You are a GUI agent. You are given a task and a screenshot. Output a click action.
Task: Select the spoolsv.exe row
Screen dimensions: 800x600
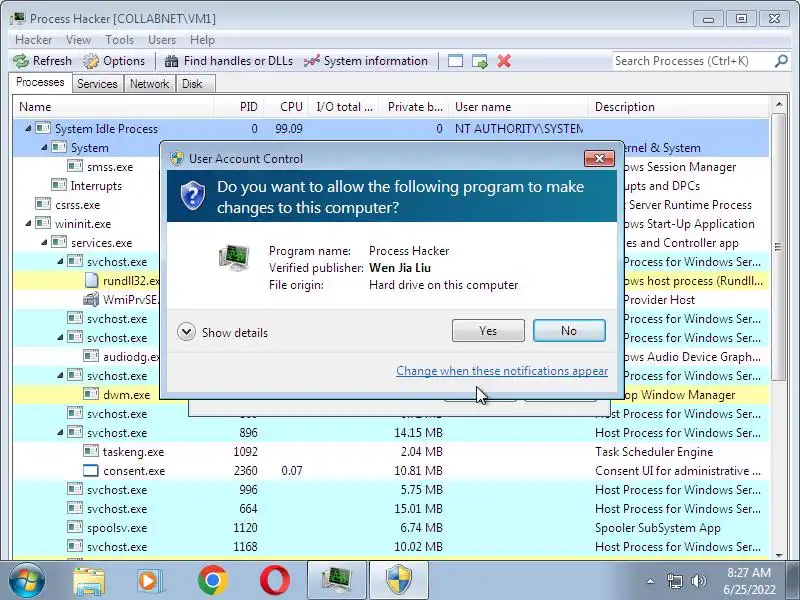pos(390,528)
